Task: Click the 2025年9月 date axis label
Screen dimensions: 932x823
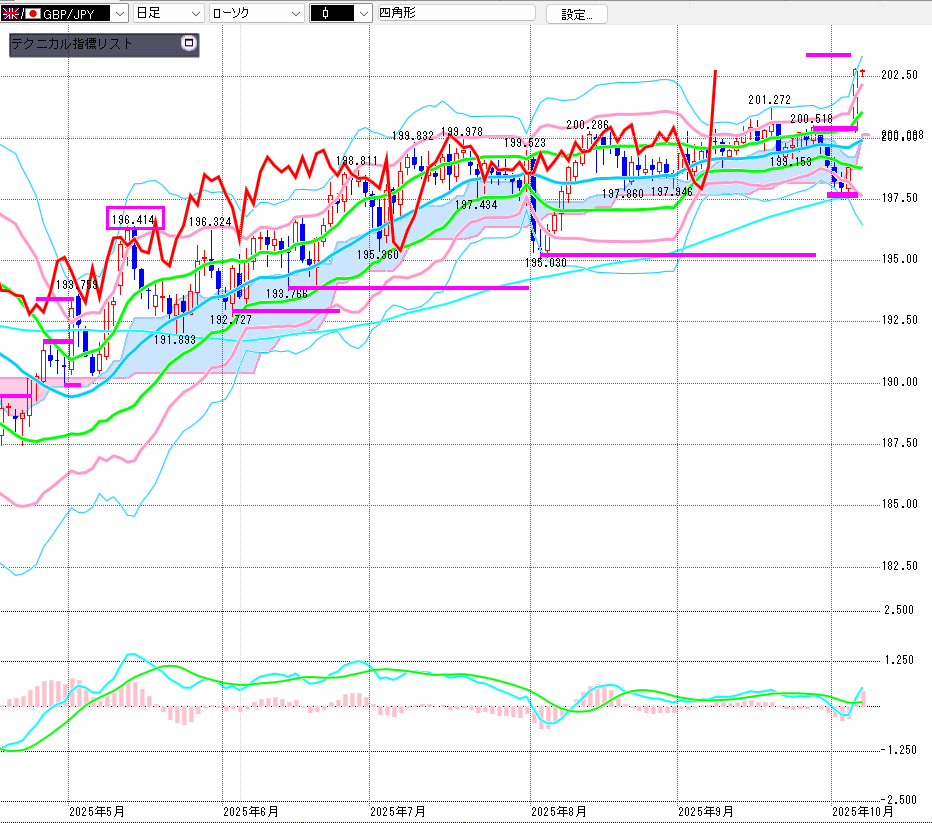Action: [705, 811]
